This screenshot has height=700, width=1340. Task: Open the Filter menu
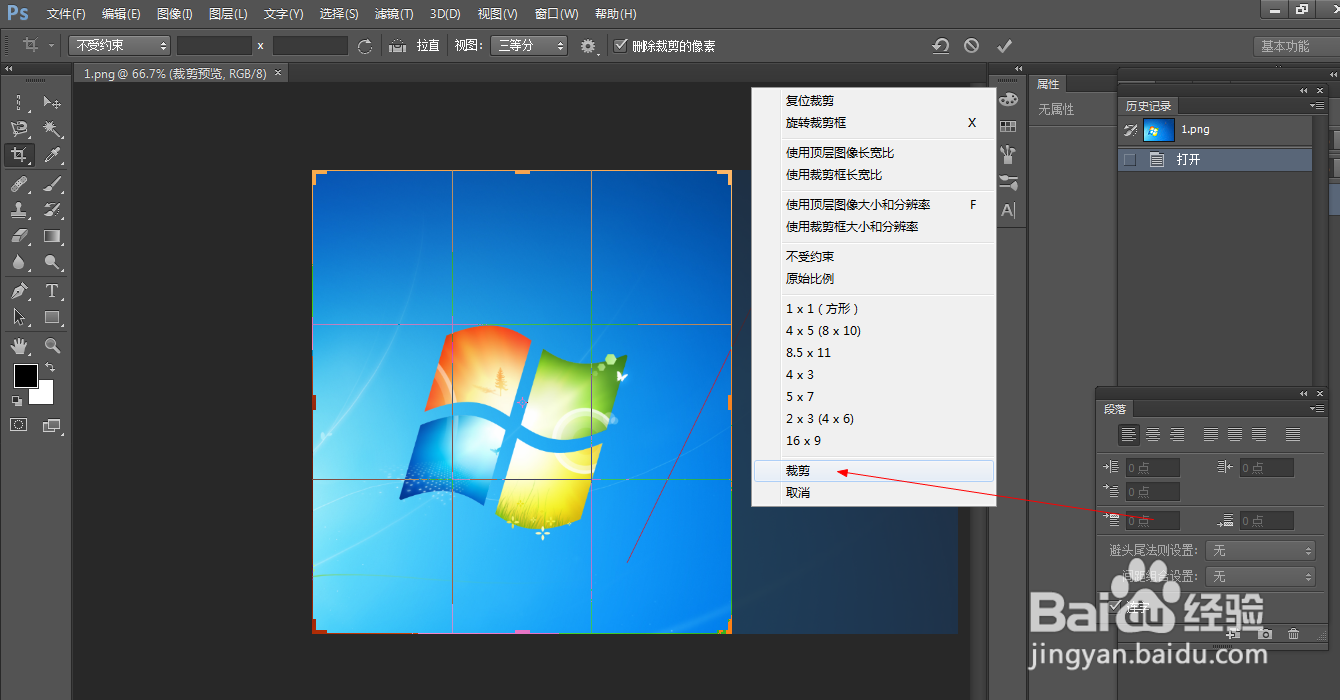pyautogui.click(x=394, y=14)
